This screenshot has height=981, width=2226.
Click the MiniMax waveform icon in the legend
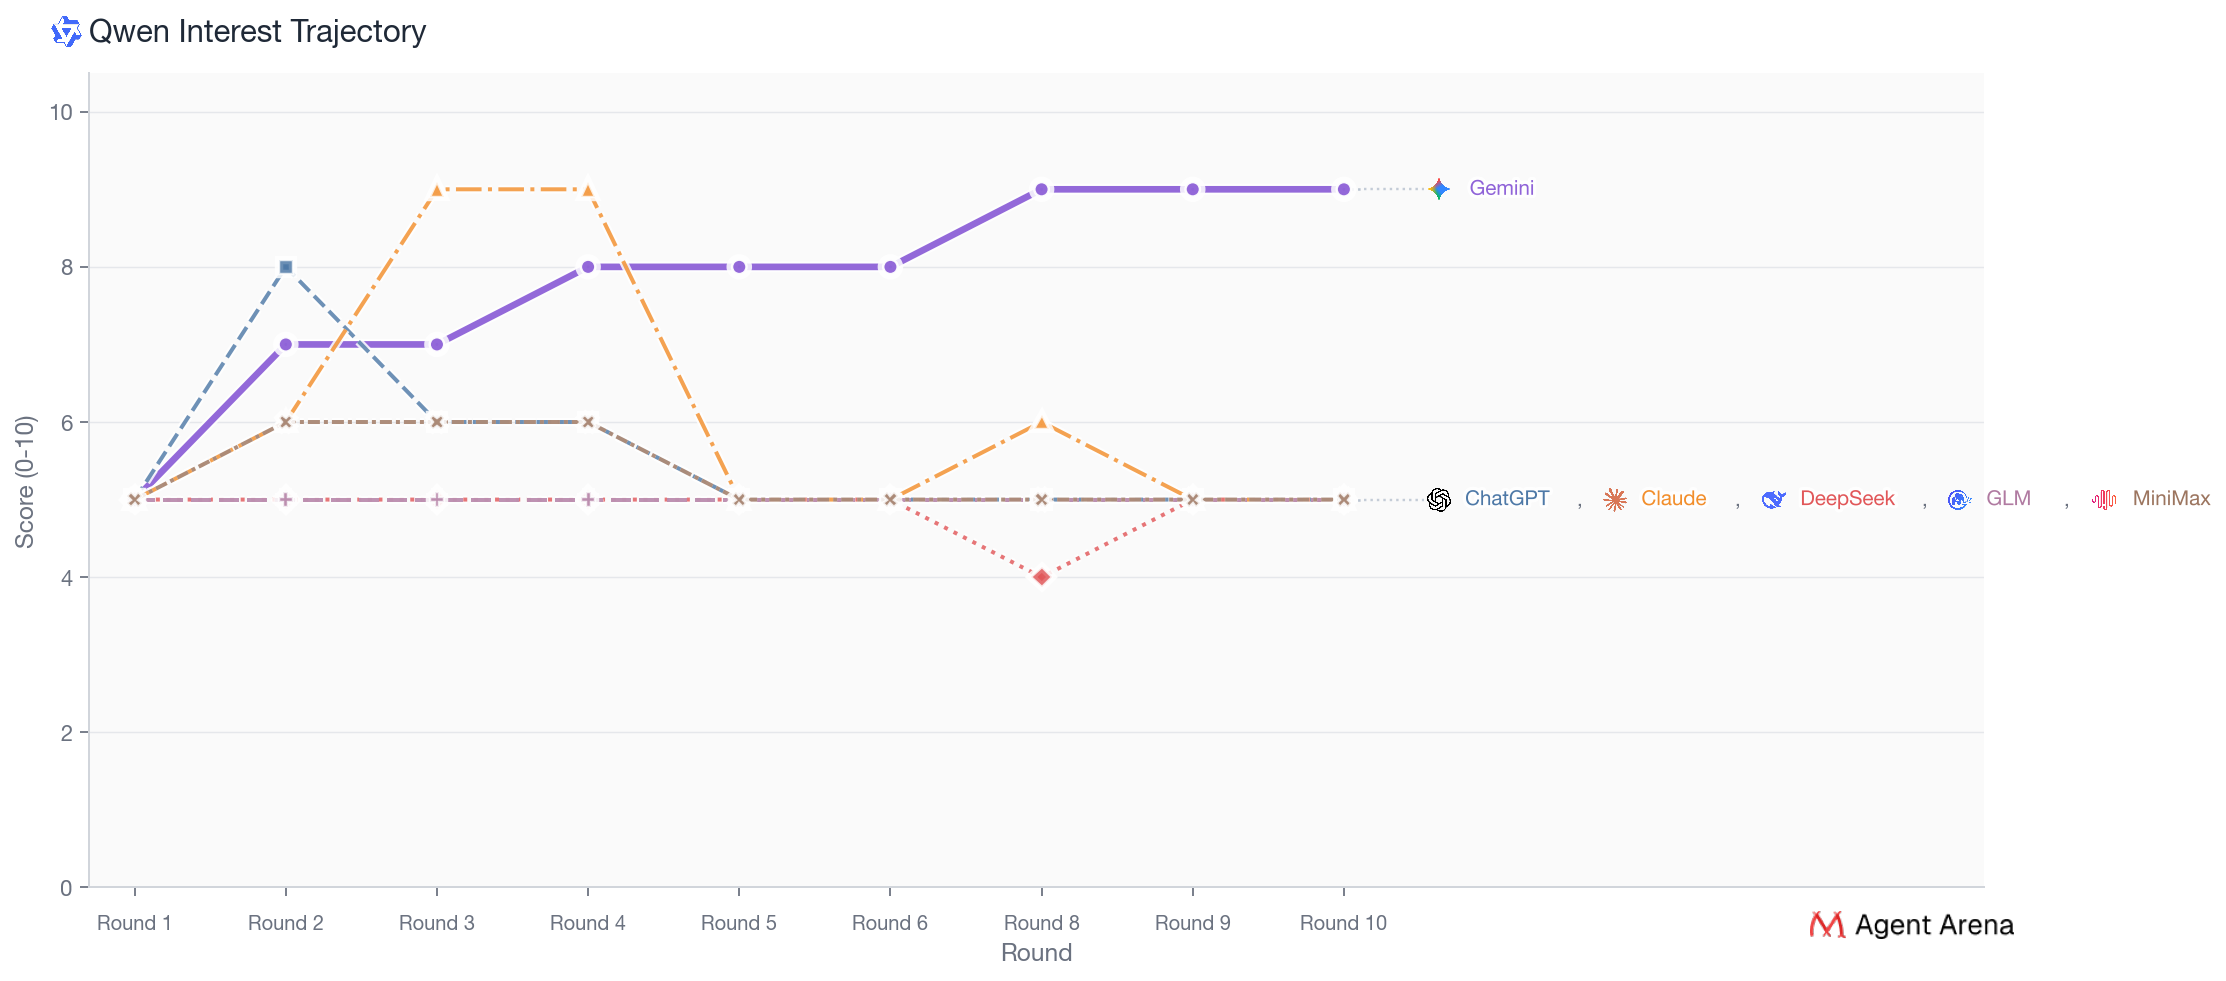point(2104,500)
